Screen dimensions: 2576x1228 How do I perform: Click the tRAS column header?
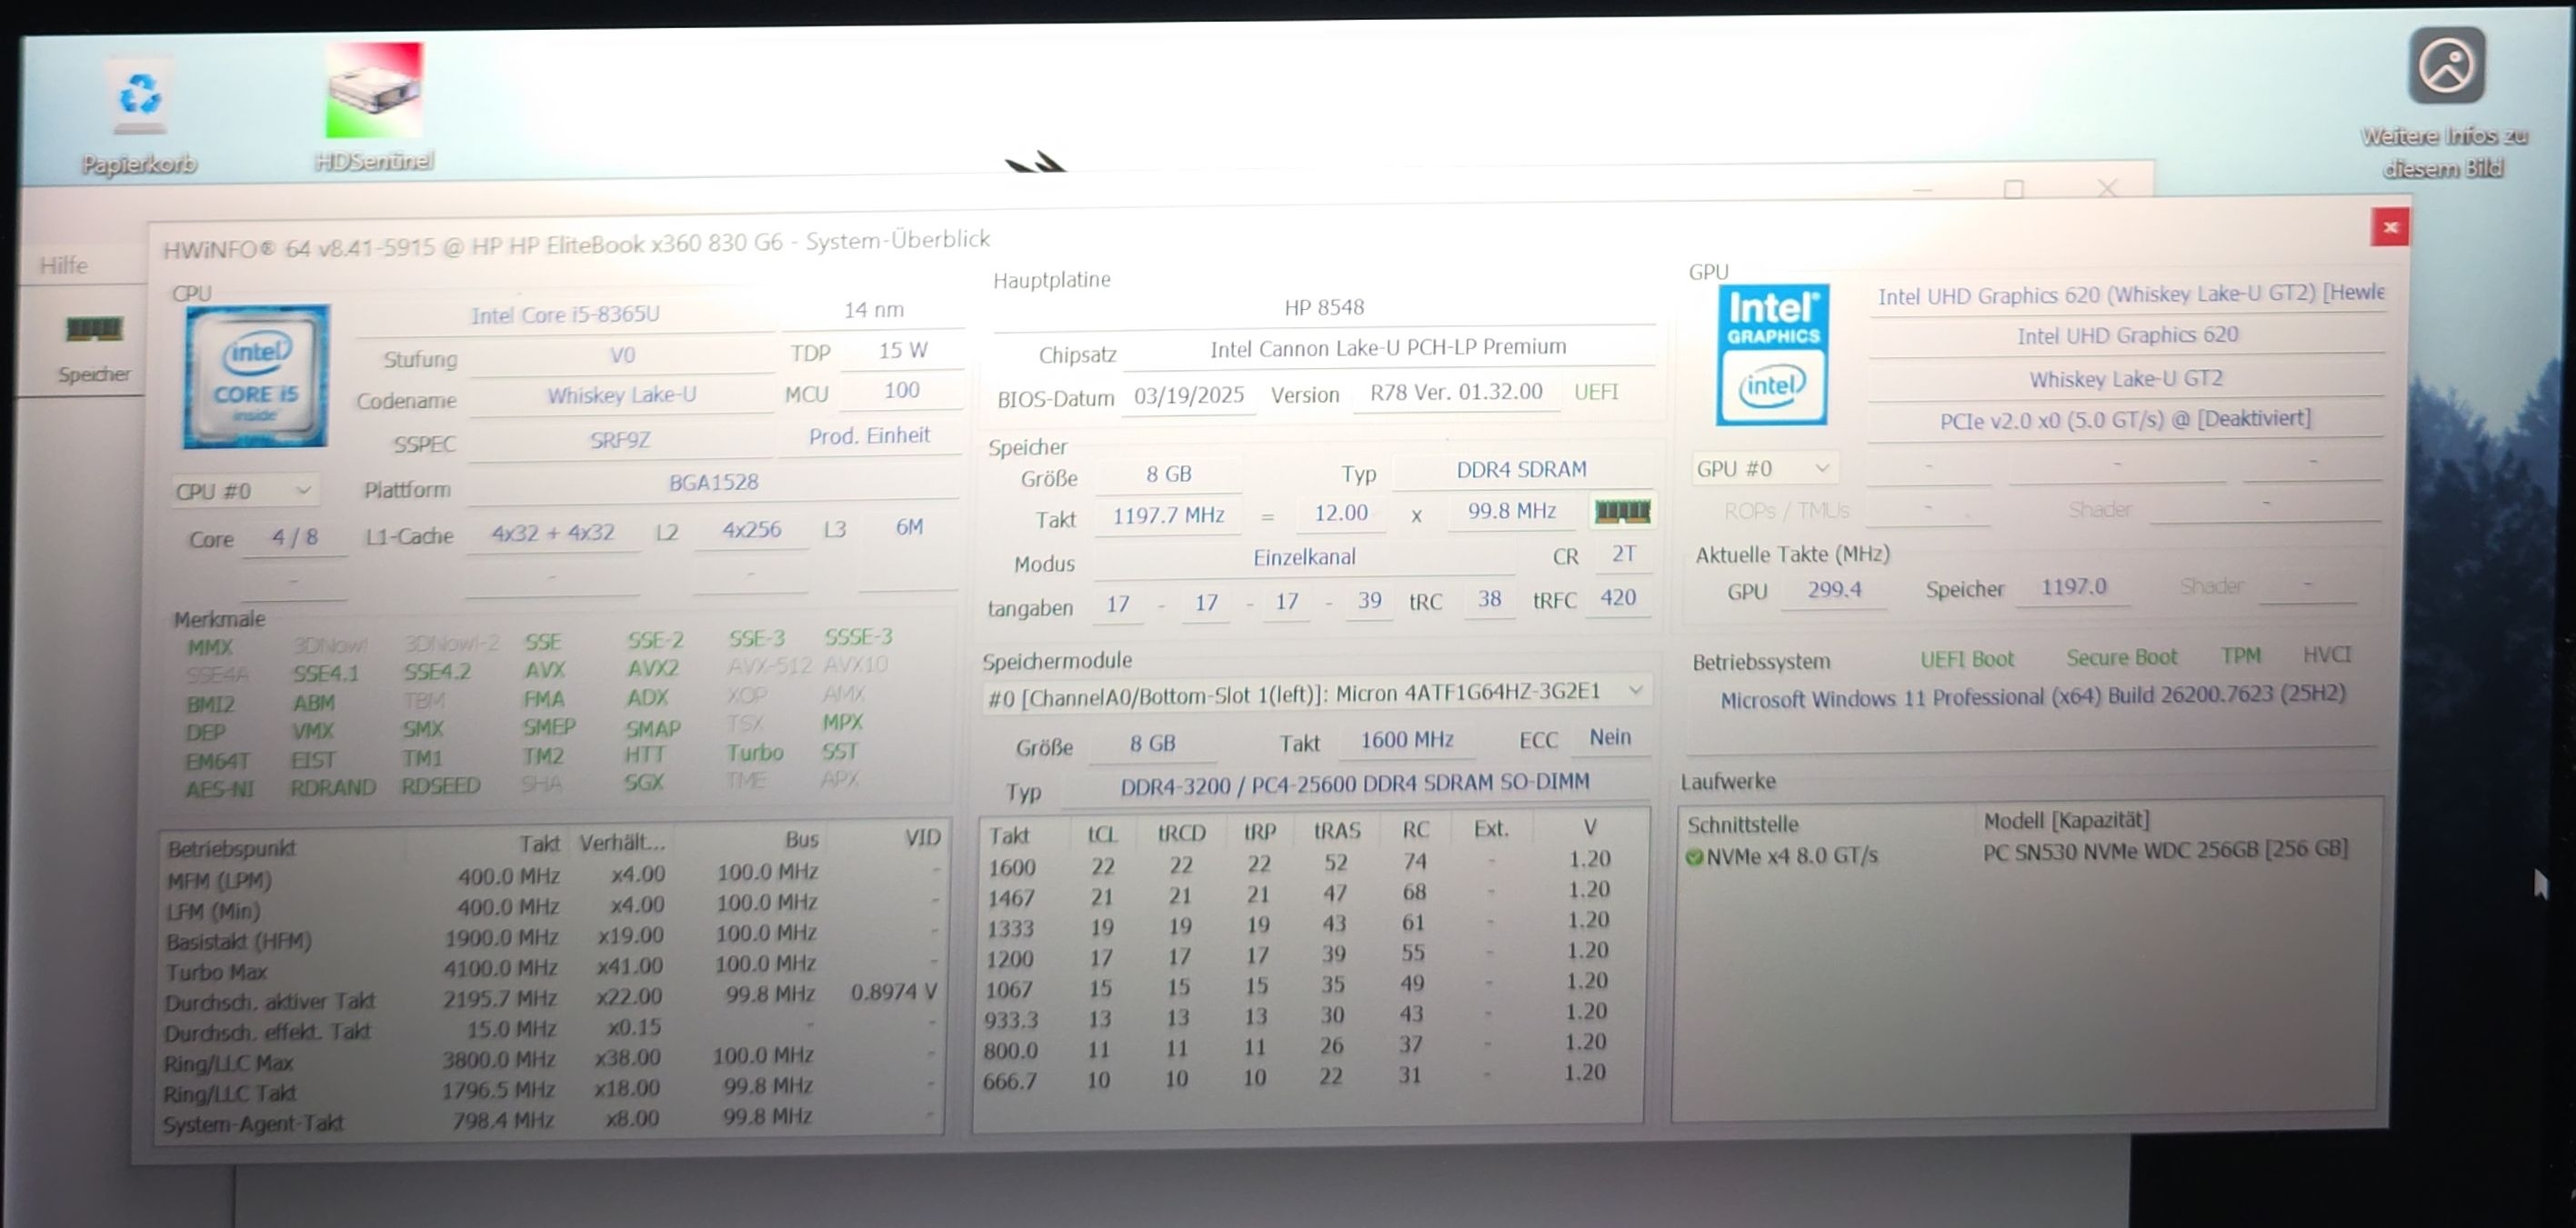click(x=1336, y=831)
